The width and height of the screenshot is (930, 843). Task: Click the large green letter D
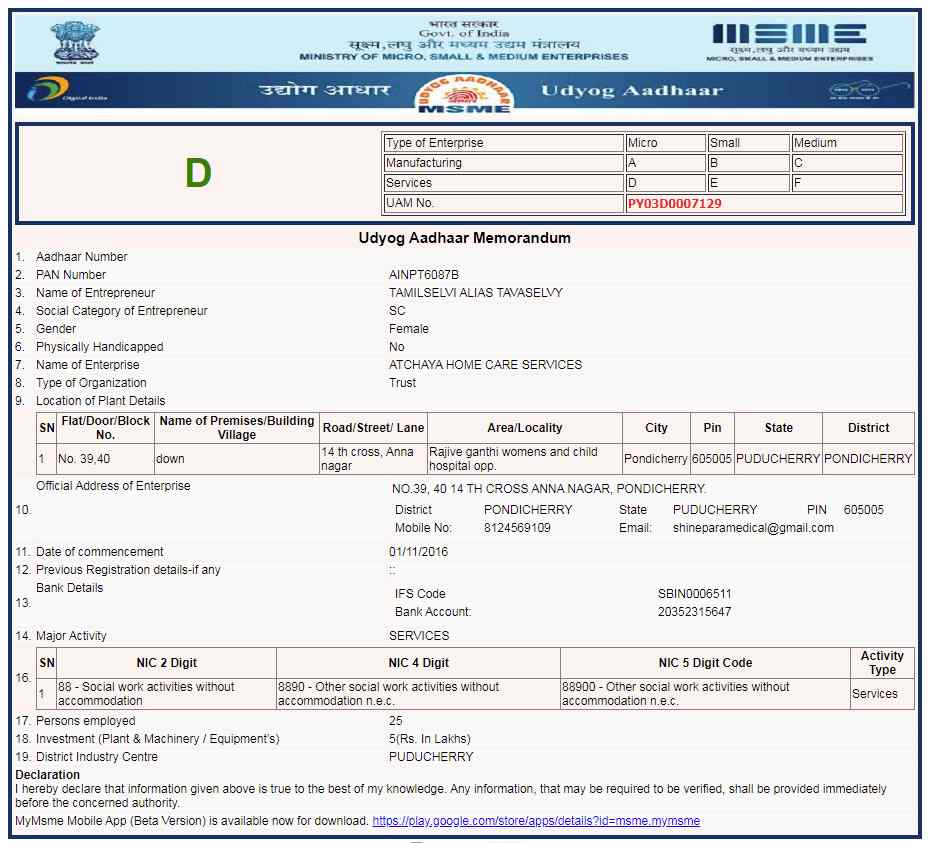(x=198, y=173)
